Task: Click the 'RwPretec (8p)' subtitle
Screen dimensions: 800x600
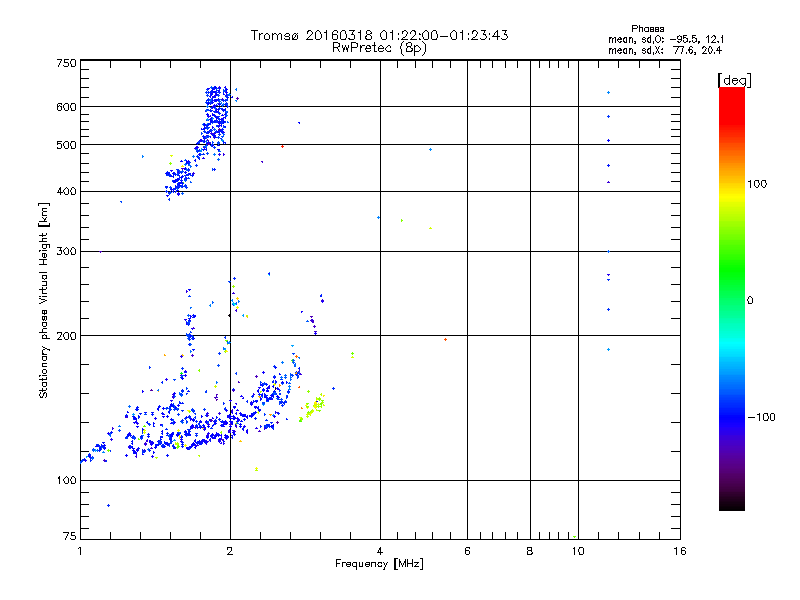Action: (379, 48)
